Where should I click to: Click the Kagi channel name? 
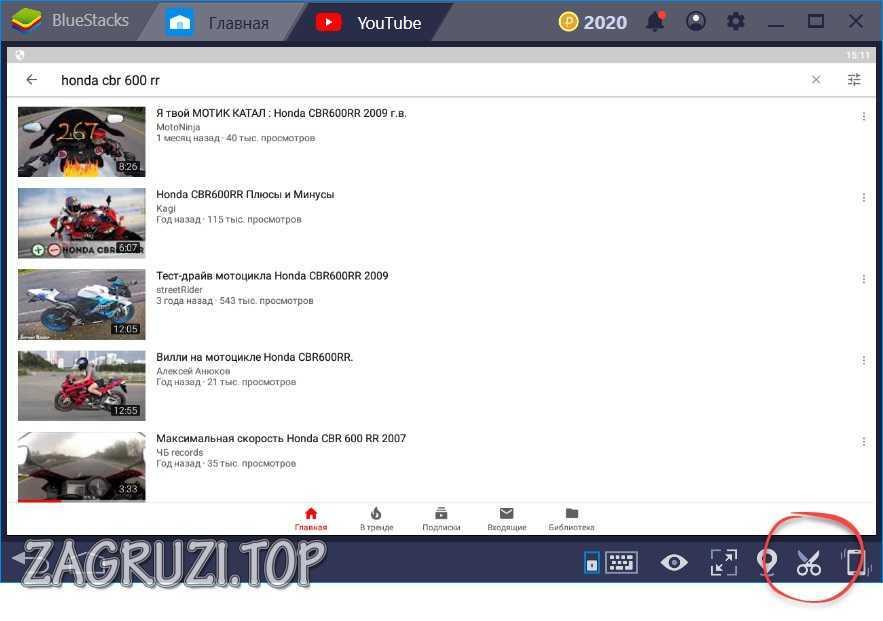166,208
